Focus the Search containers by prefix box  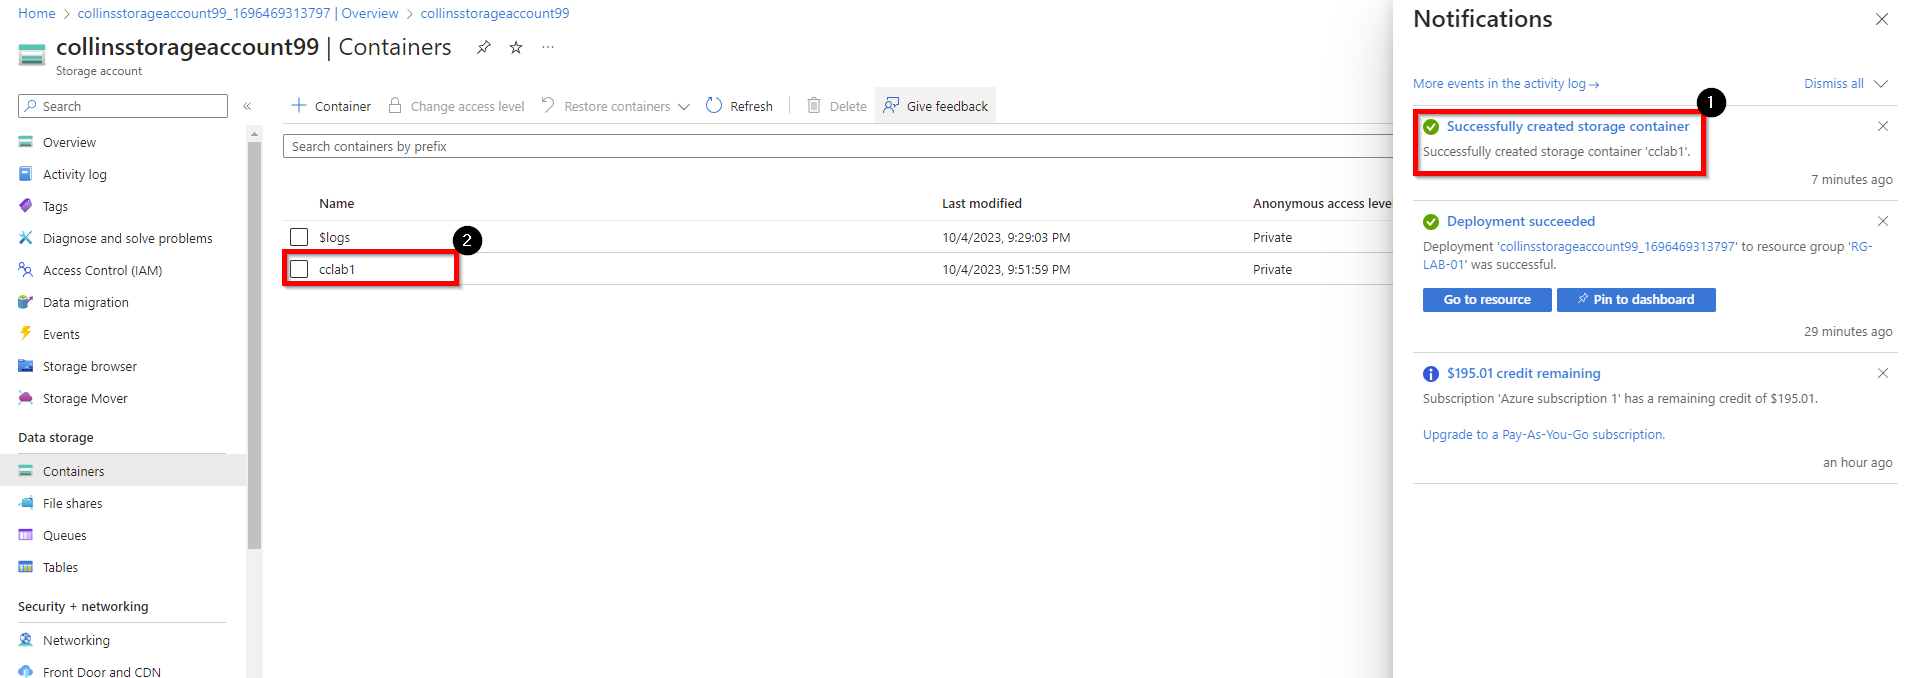coord(838,146)
